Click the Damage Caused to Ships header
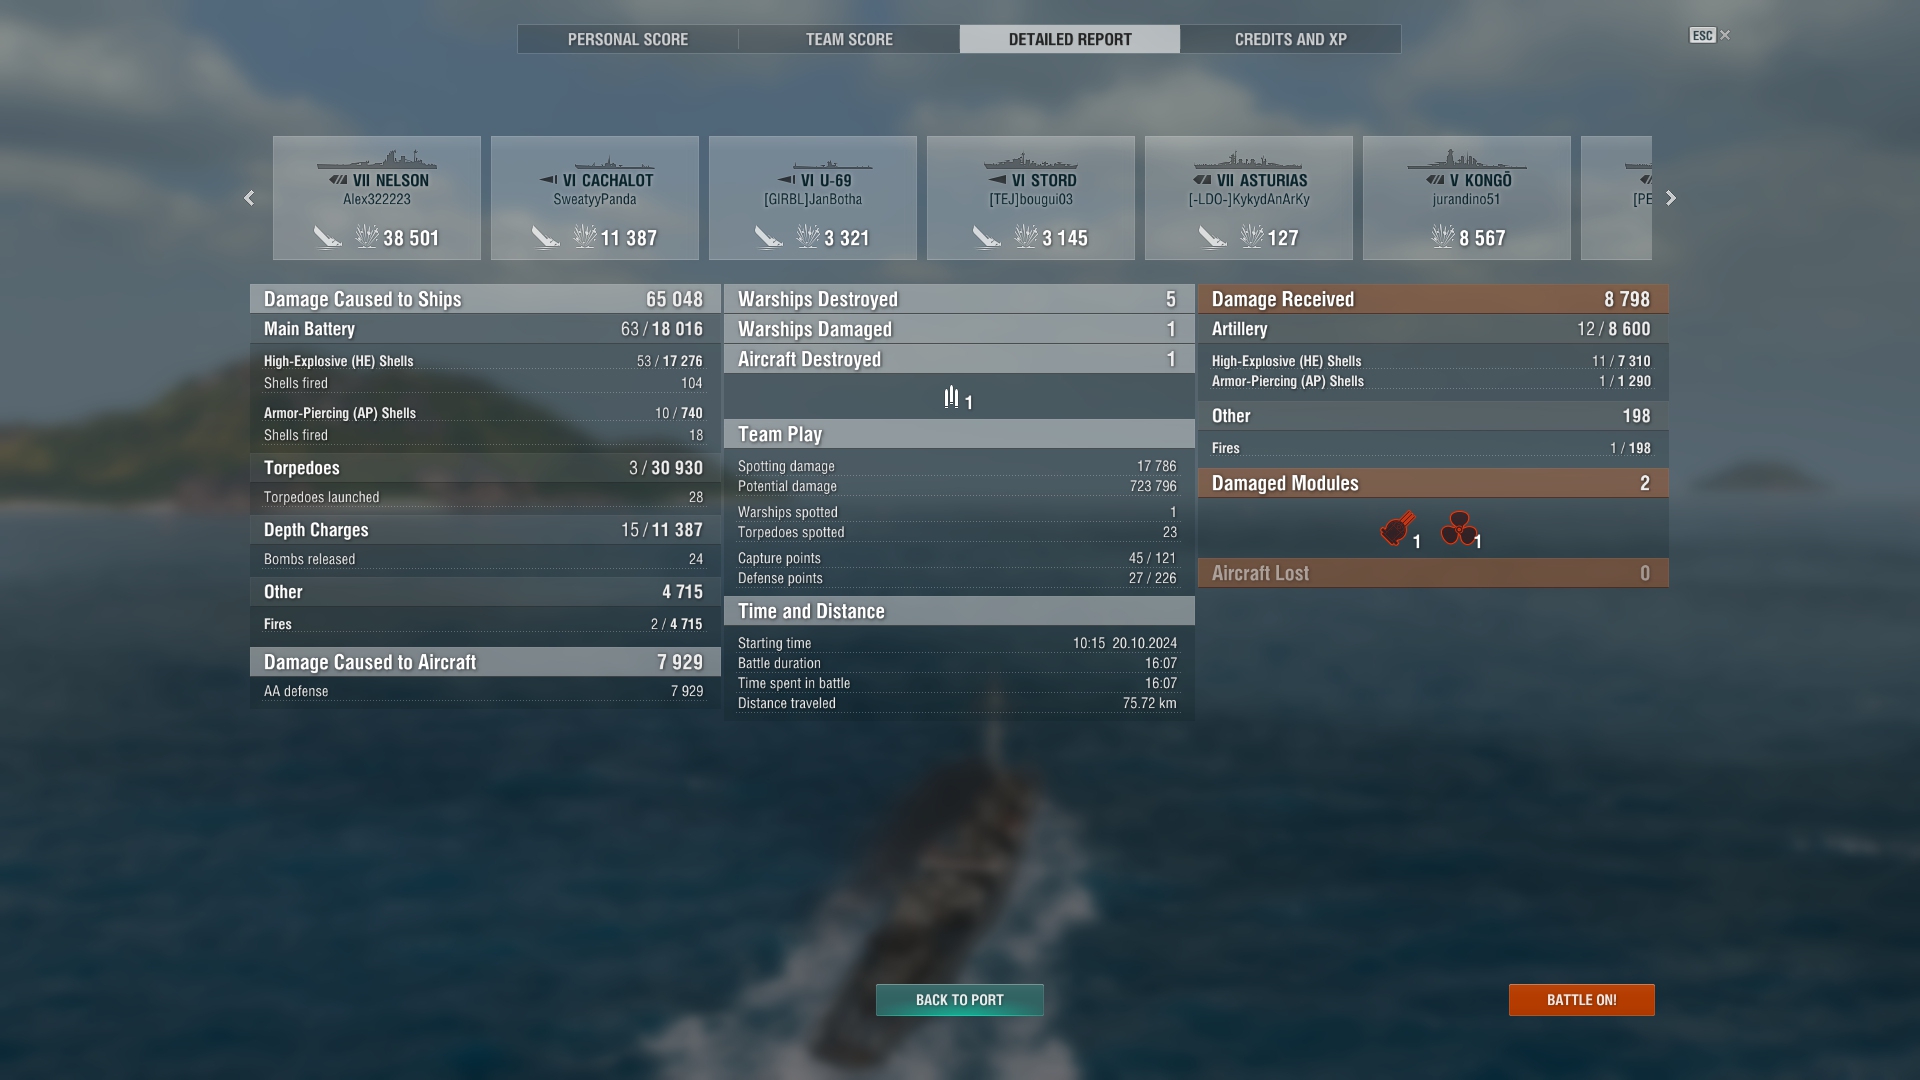This screenshot has width=1920, height=1080. tap(485, 299)
